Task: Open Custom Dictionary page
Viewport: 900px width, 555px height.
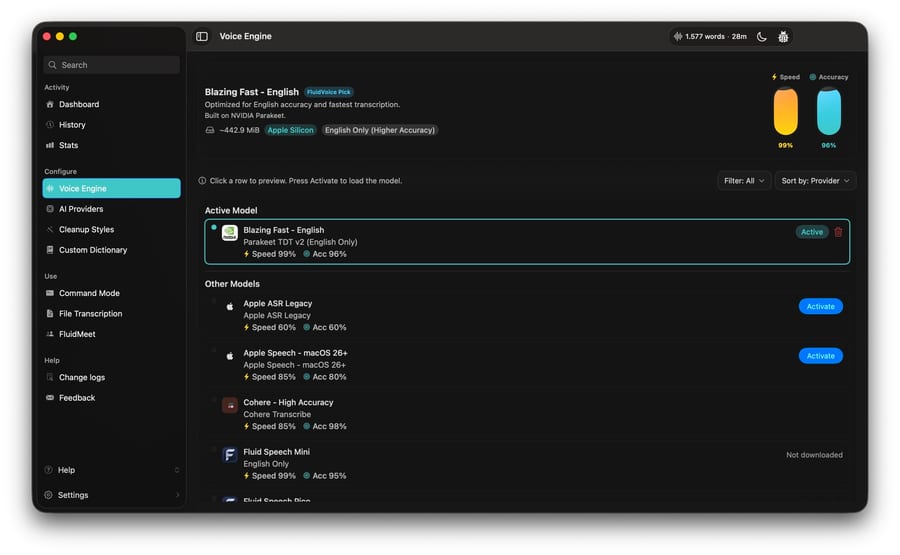Action: tap(111, 250)
